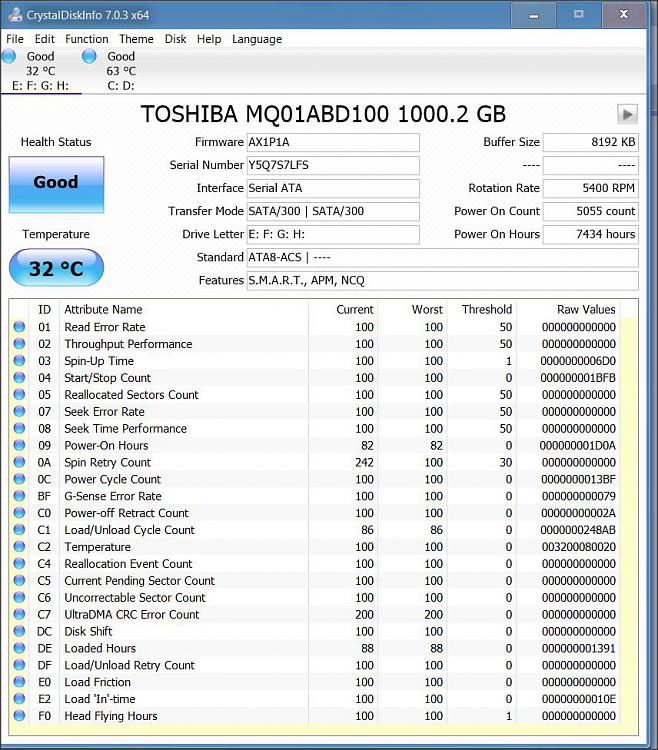Open the Theme menu

coord(136,39)
